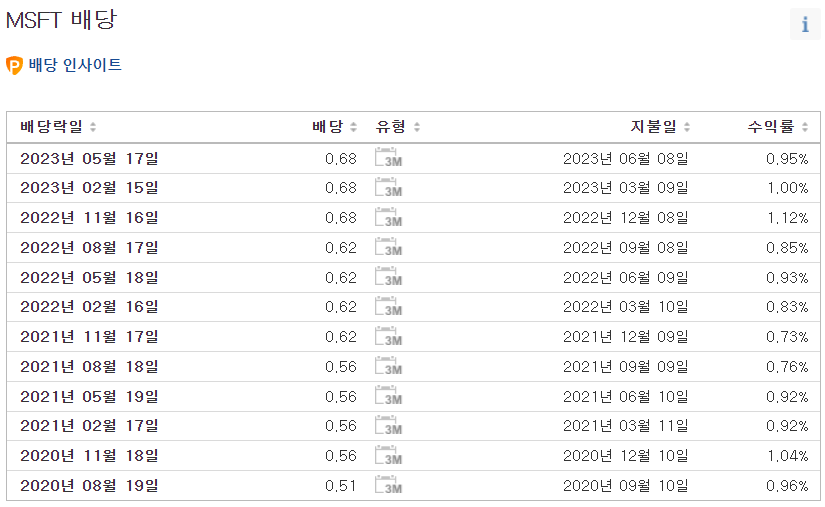Screen dimensions: 825x507
Task: Click 3M icon in 2021년 11월 17일 row
Action: (388, 337)
